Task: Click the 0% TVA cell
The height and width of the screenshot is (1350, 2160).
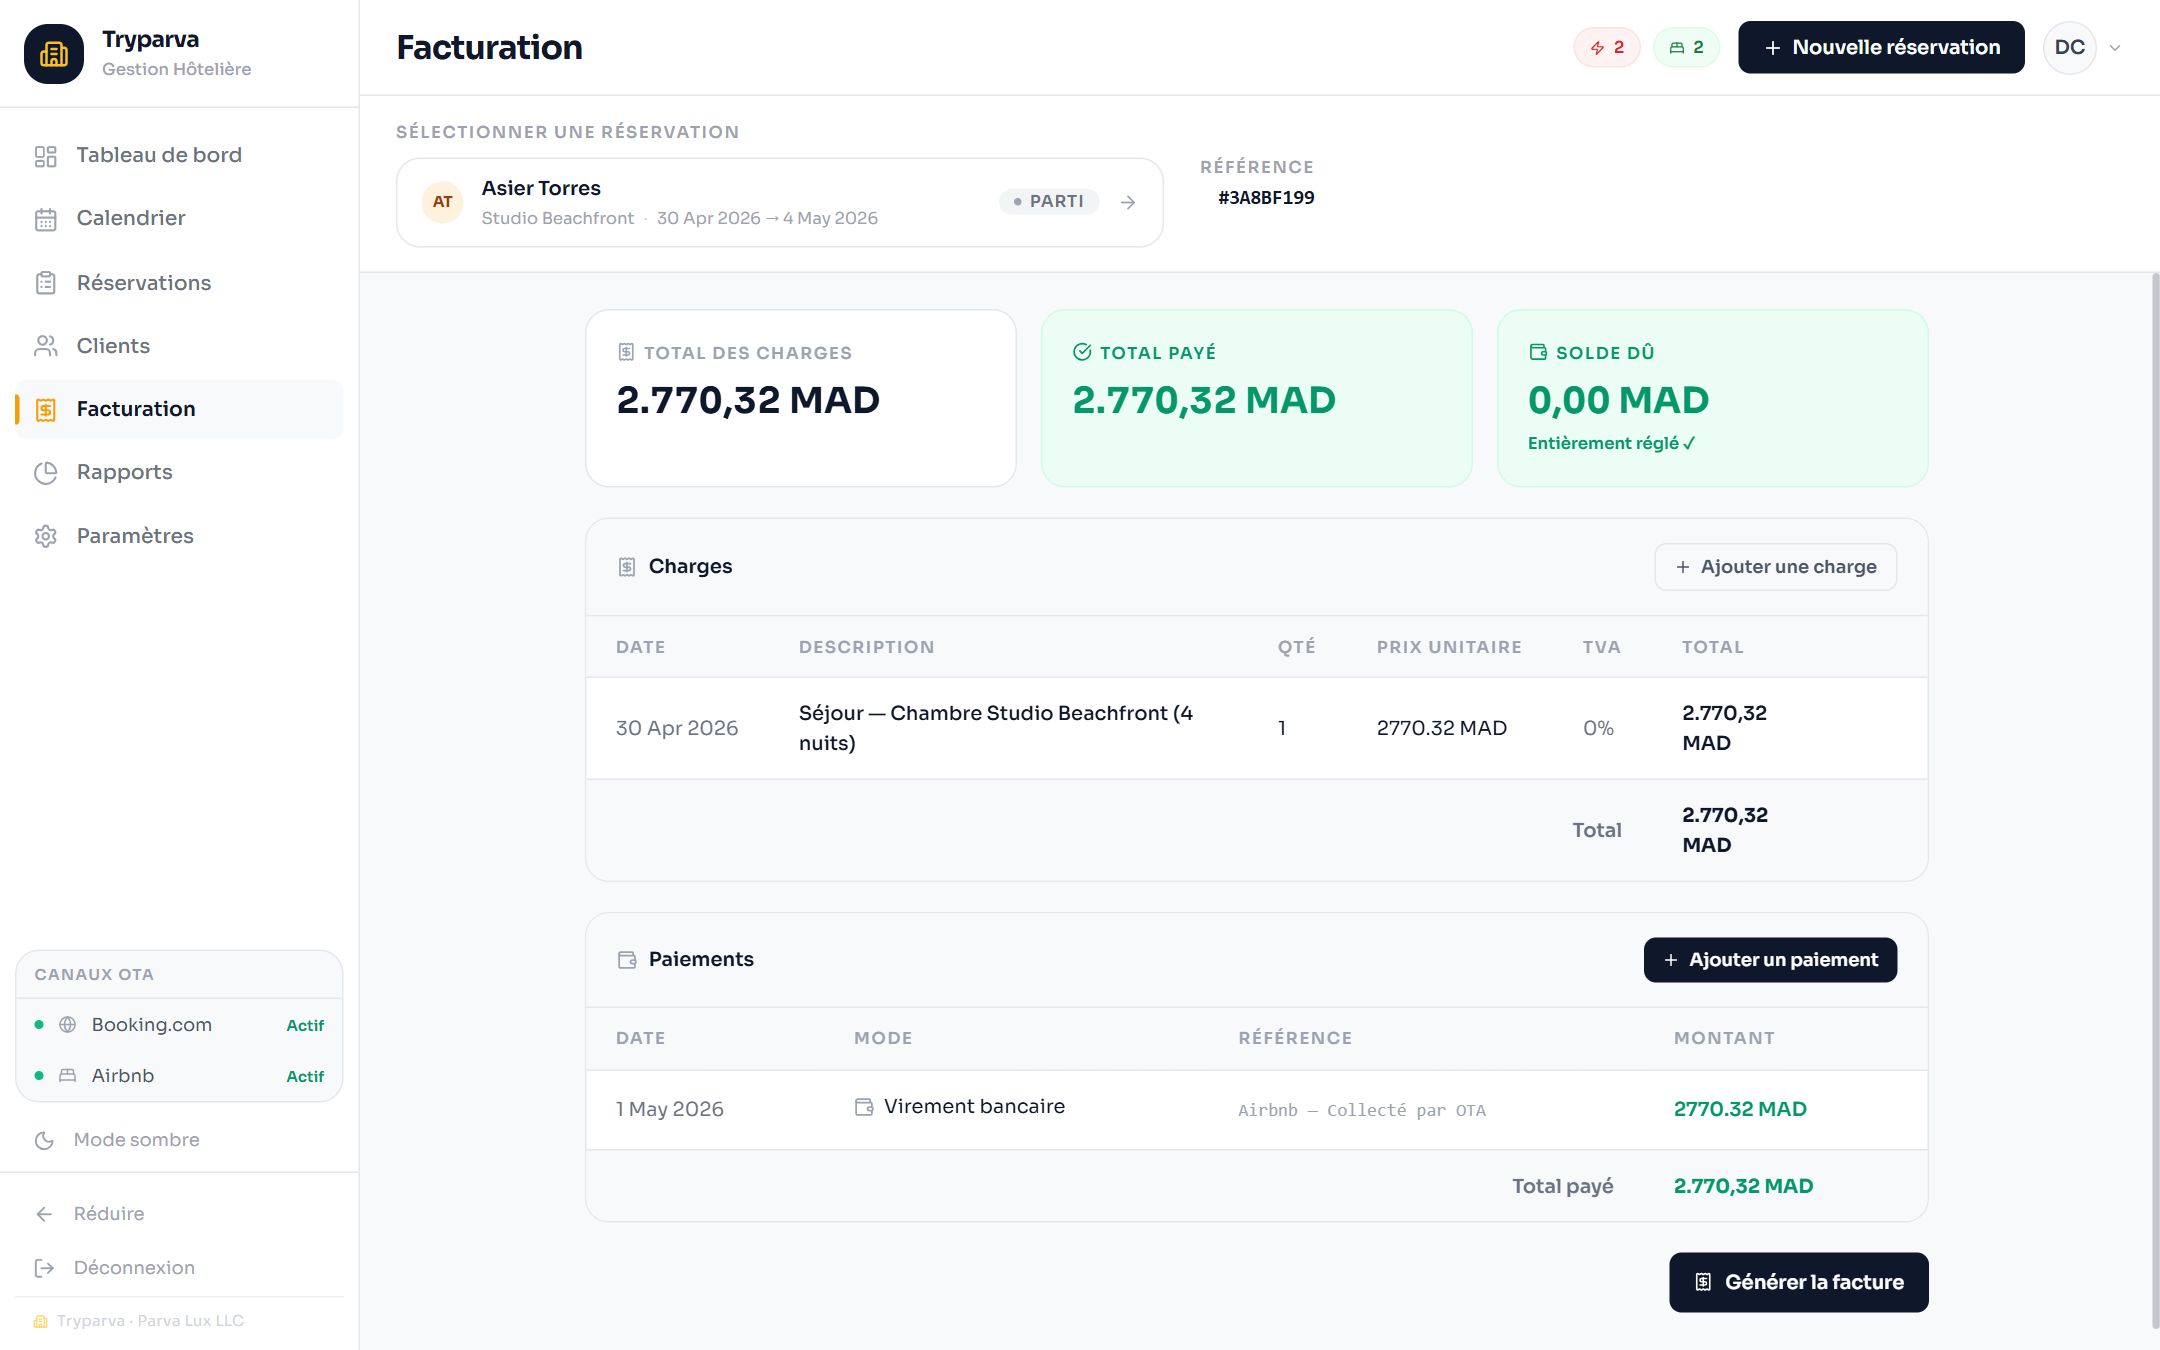Action: coord(1598,728)
